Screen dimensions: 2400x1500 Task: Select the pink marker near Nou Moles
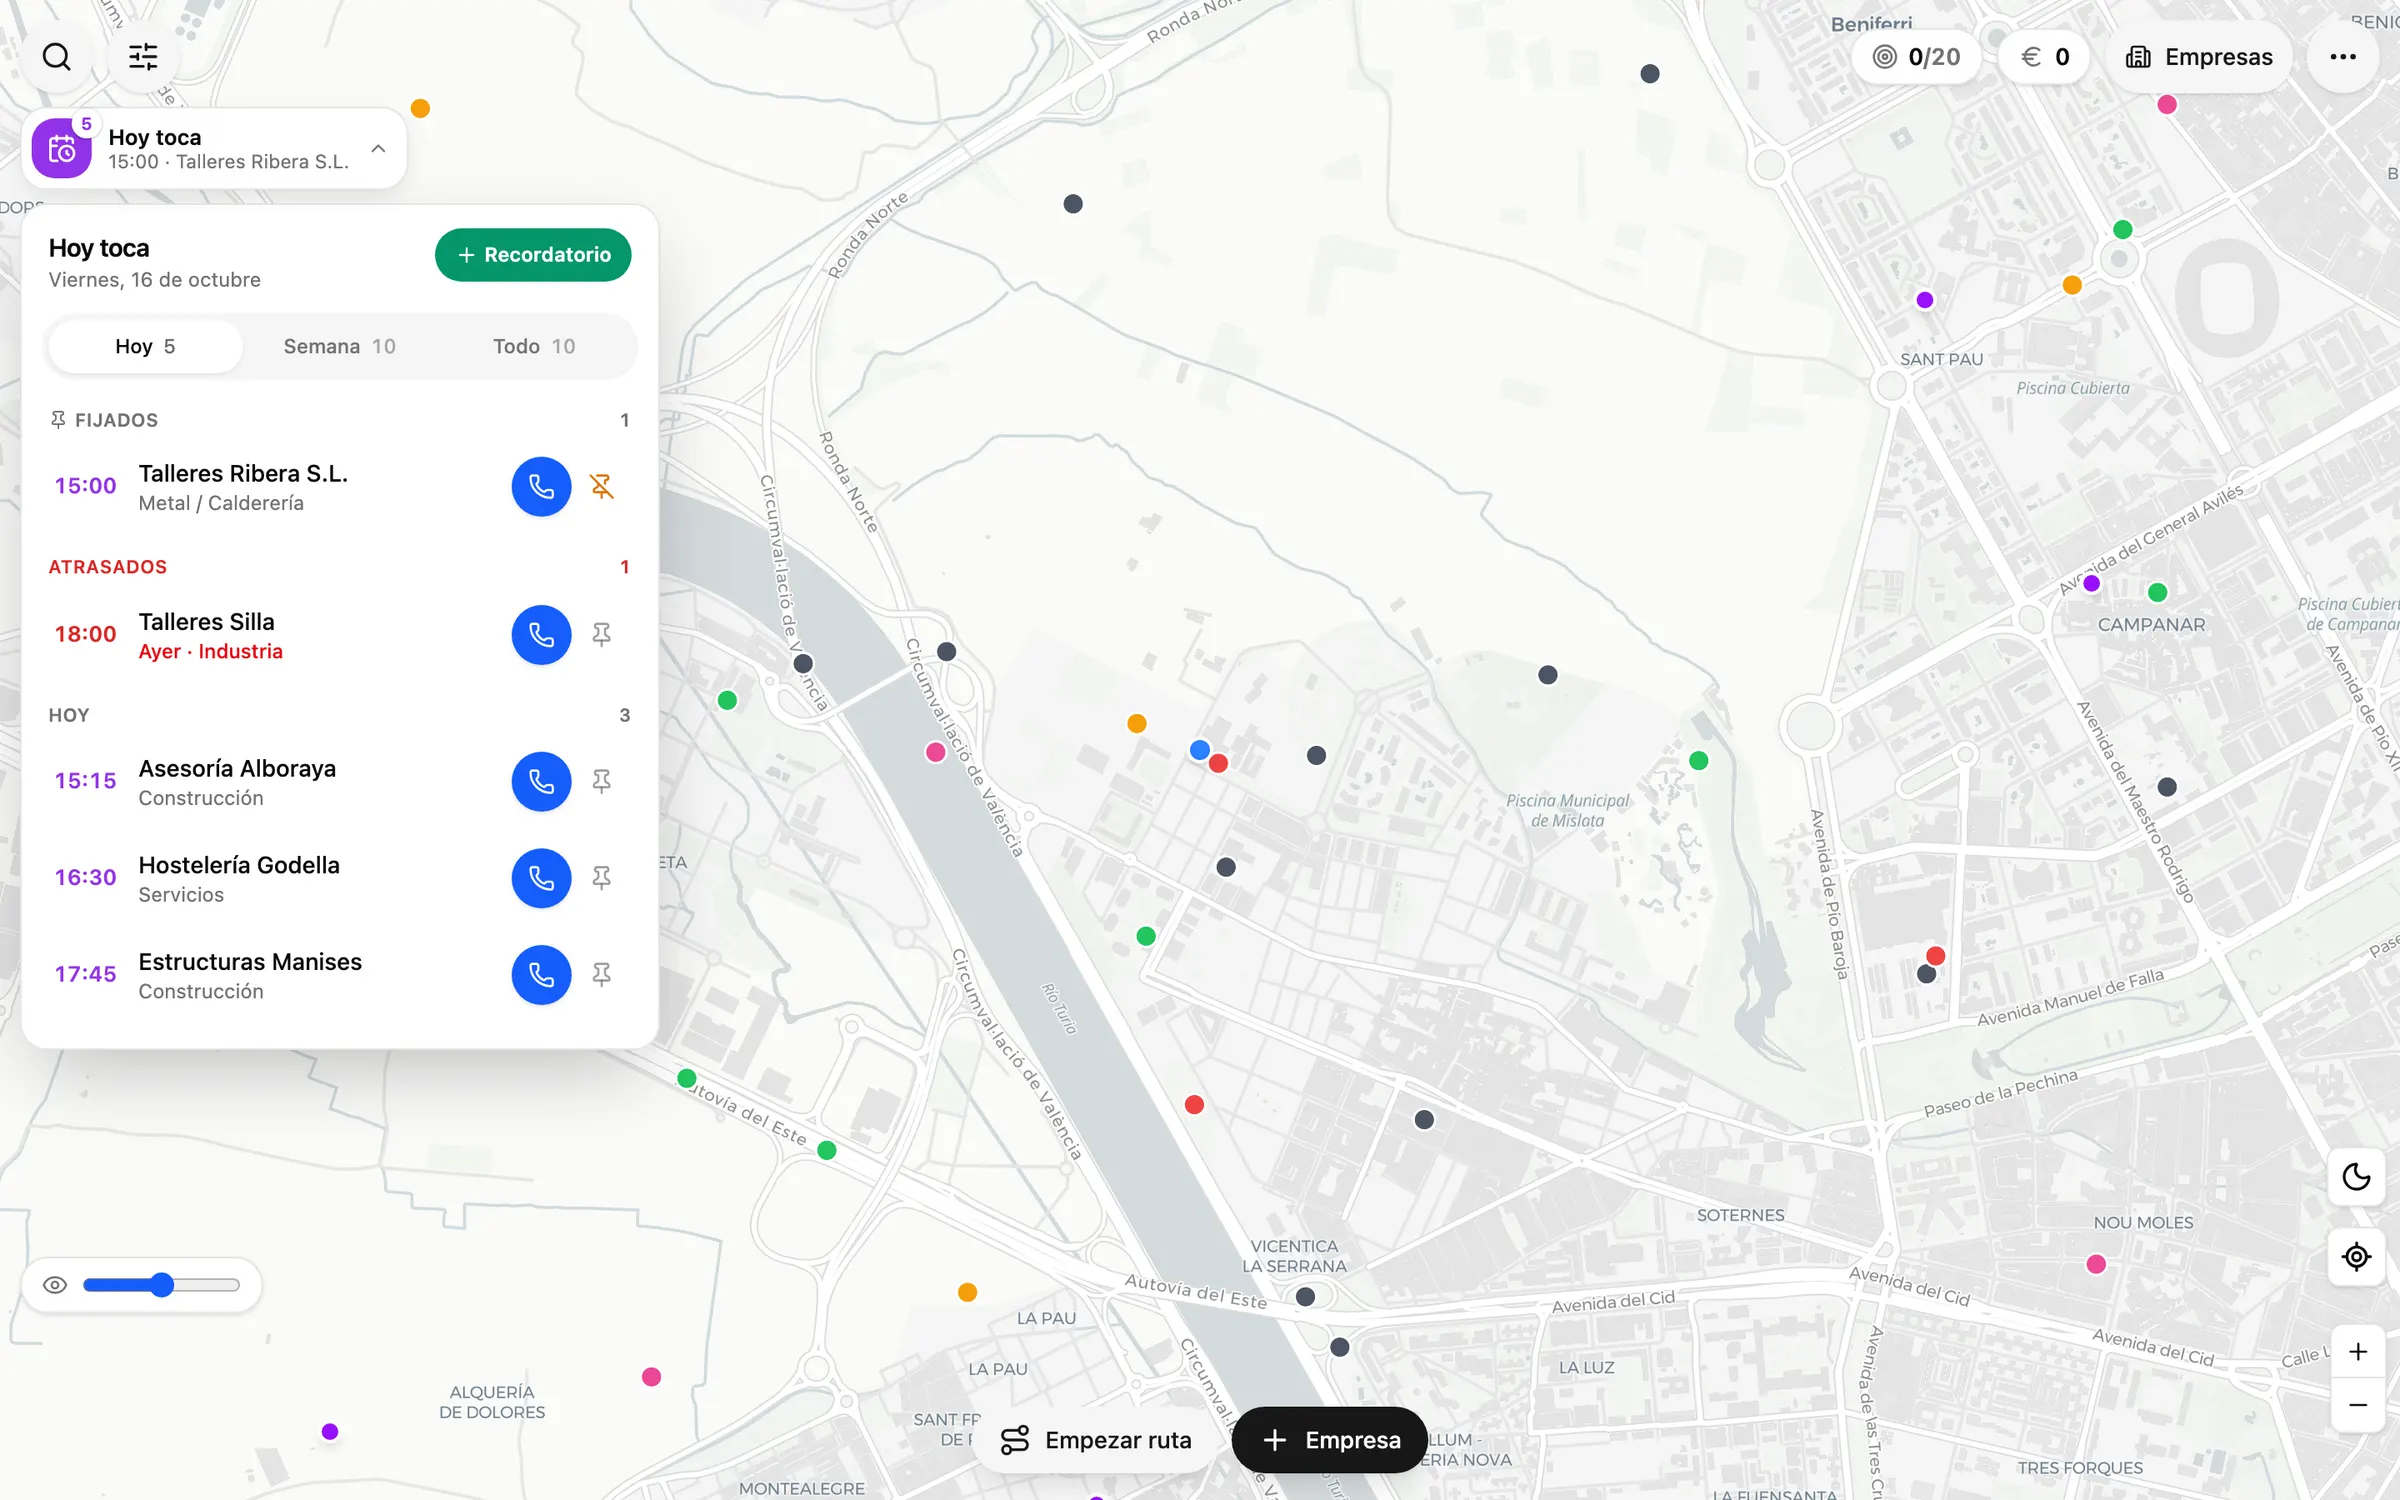tap(2097, 1265)
